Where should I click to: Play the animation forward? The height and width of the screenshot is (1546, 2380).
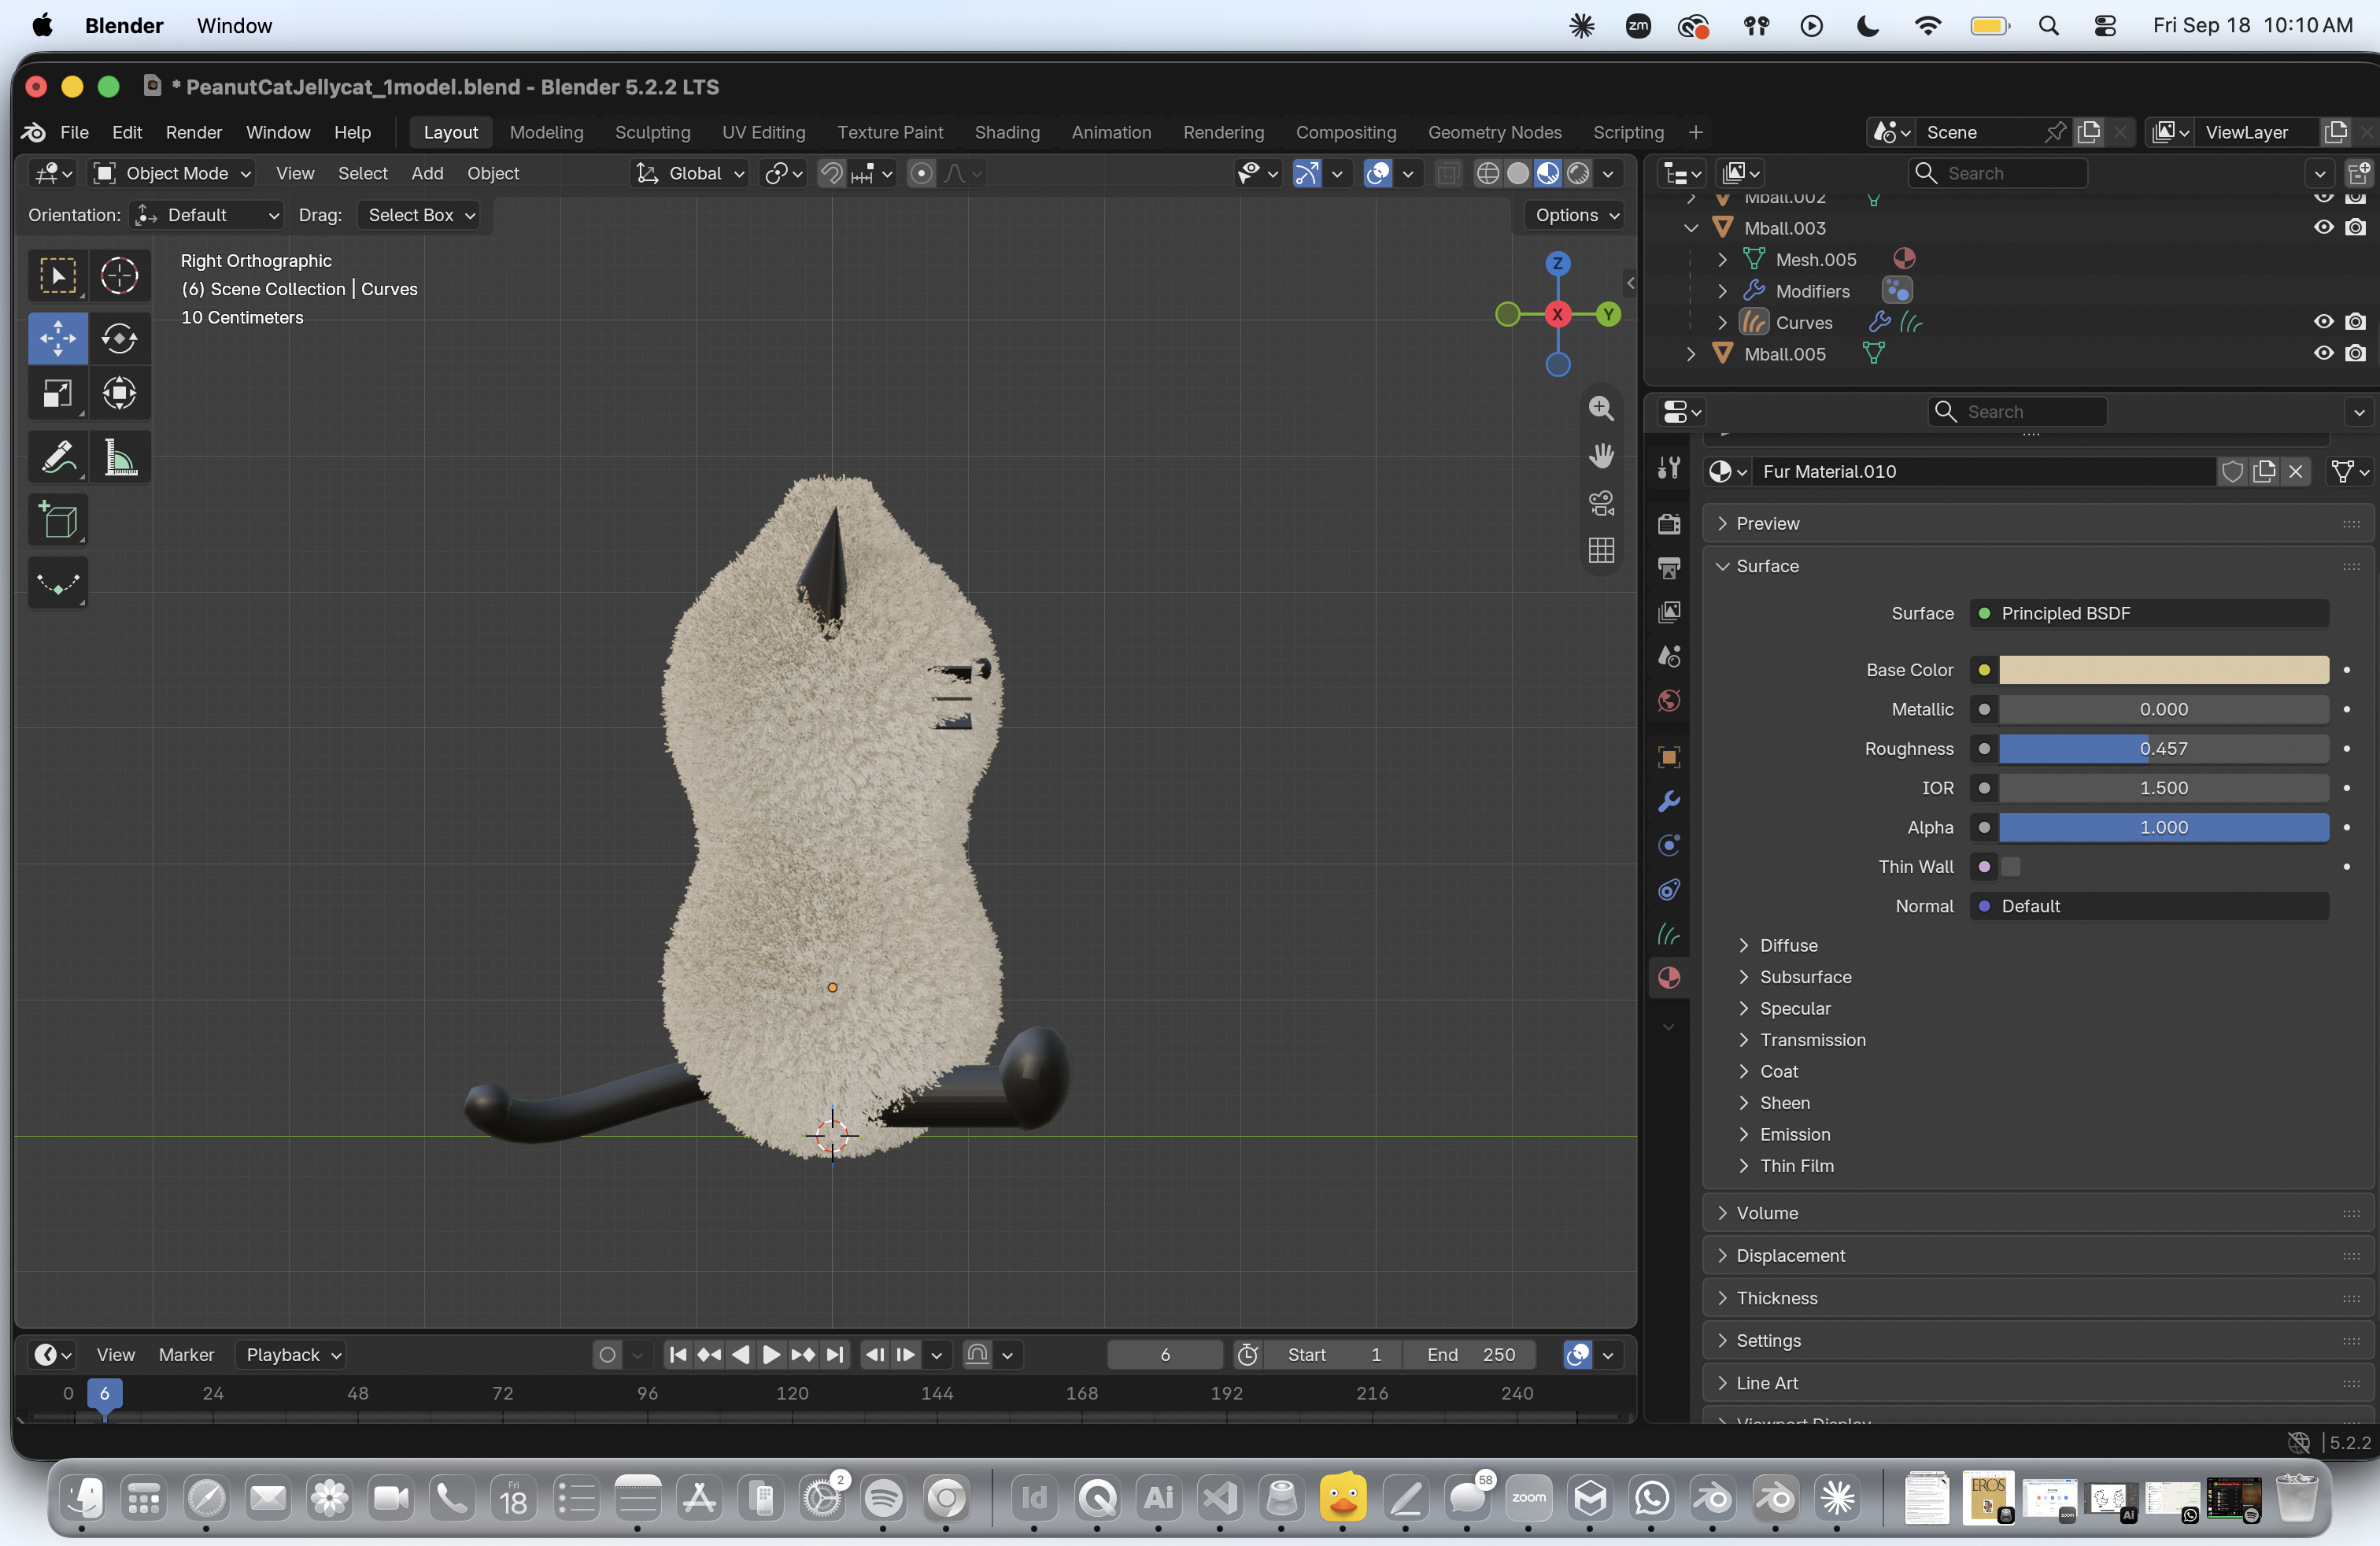771,1355
